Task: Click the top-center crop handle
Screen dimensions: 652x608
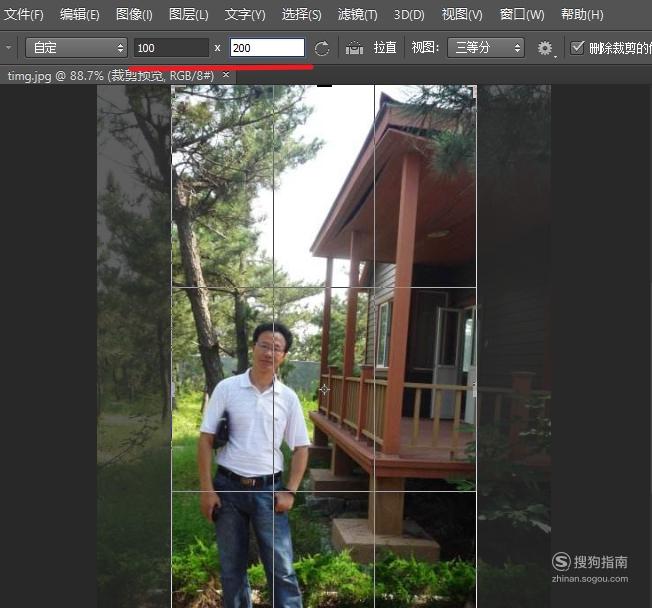Action: pos(324,86)
